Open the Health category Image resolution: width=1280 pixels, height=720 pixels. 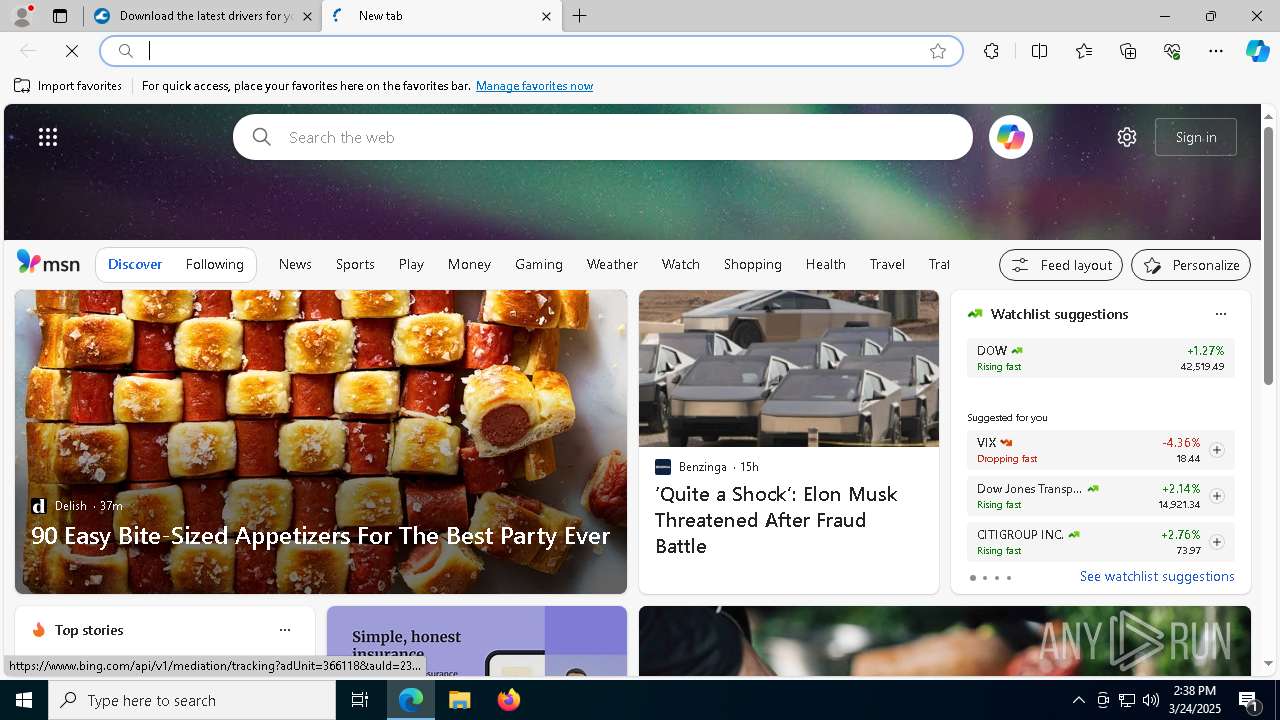[826, 264]
